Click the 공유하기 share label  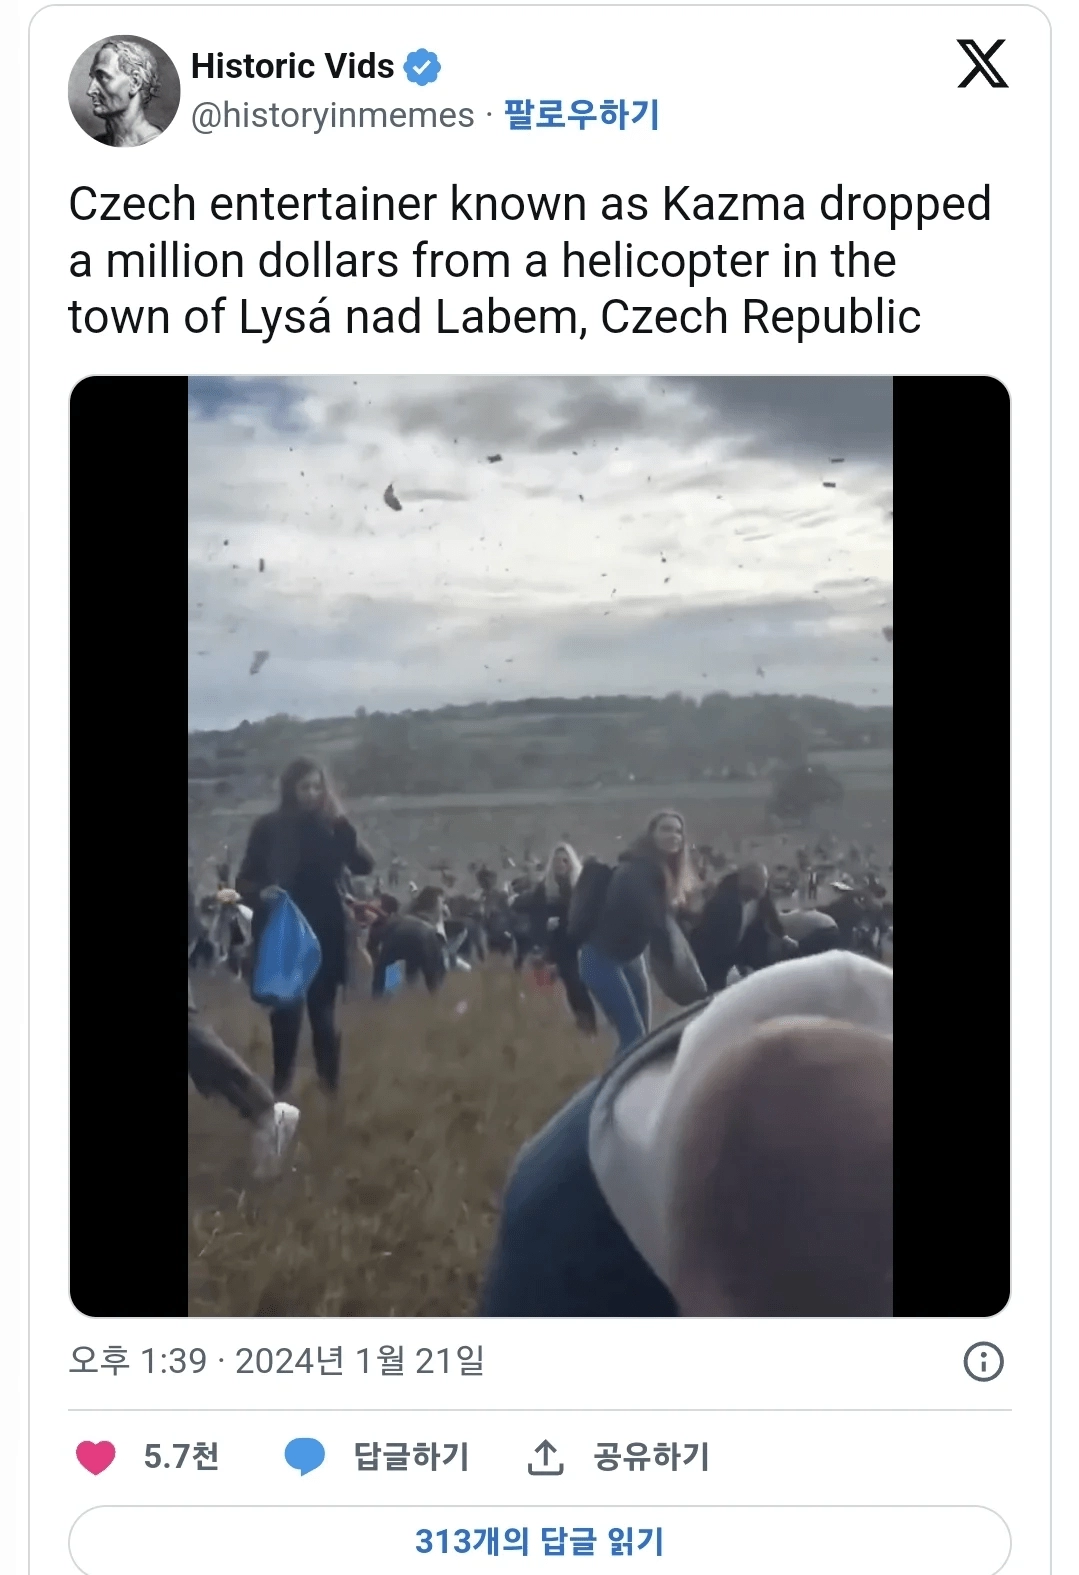point(651,1456)
